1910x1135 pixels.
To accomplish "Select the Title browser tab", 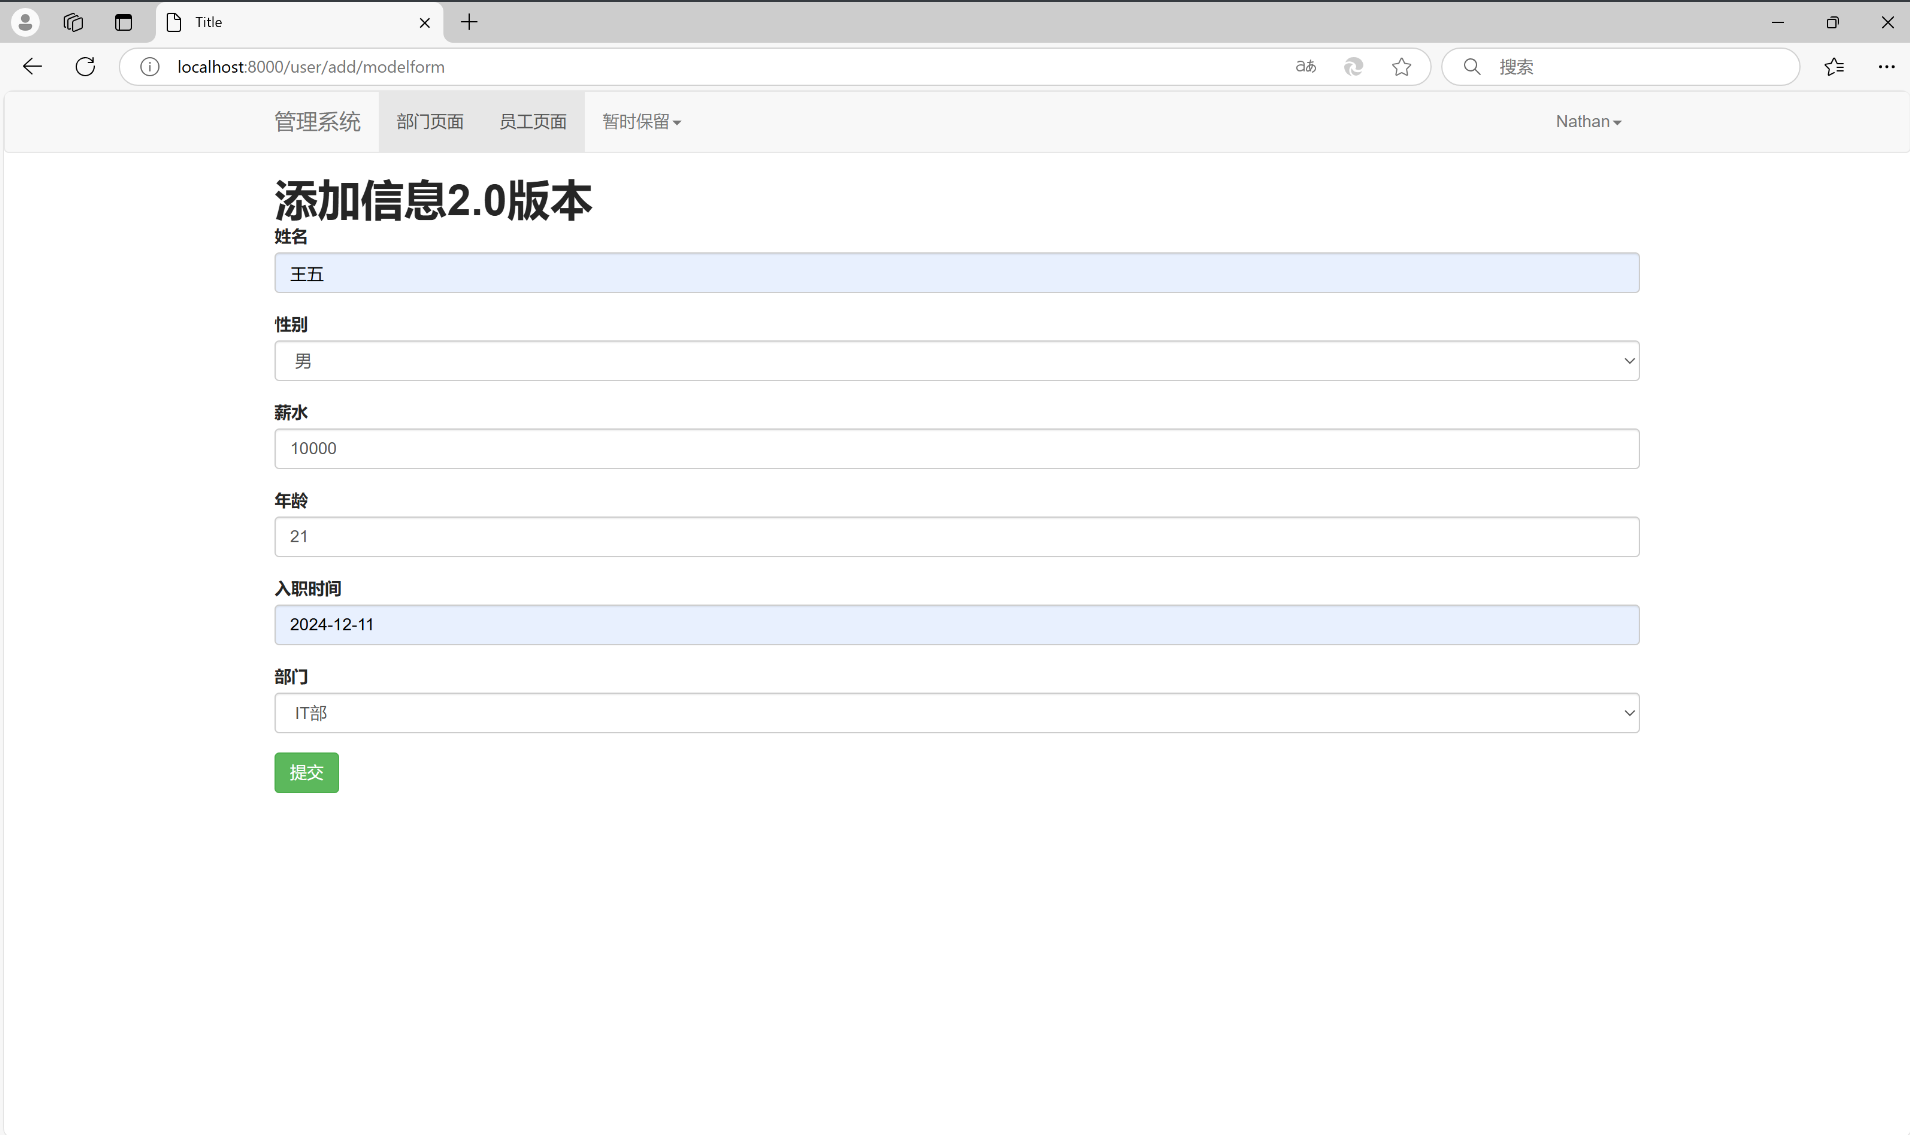I will 300,22.
